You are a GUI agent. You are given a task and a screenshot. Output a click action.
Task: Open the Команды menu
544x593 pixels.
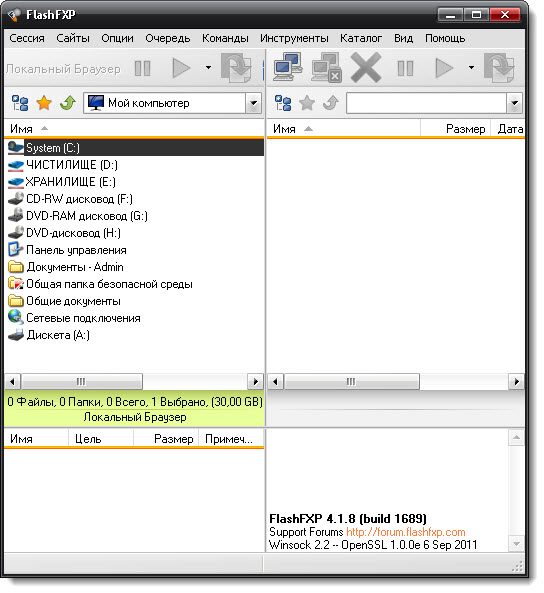(225, 38)
